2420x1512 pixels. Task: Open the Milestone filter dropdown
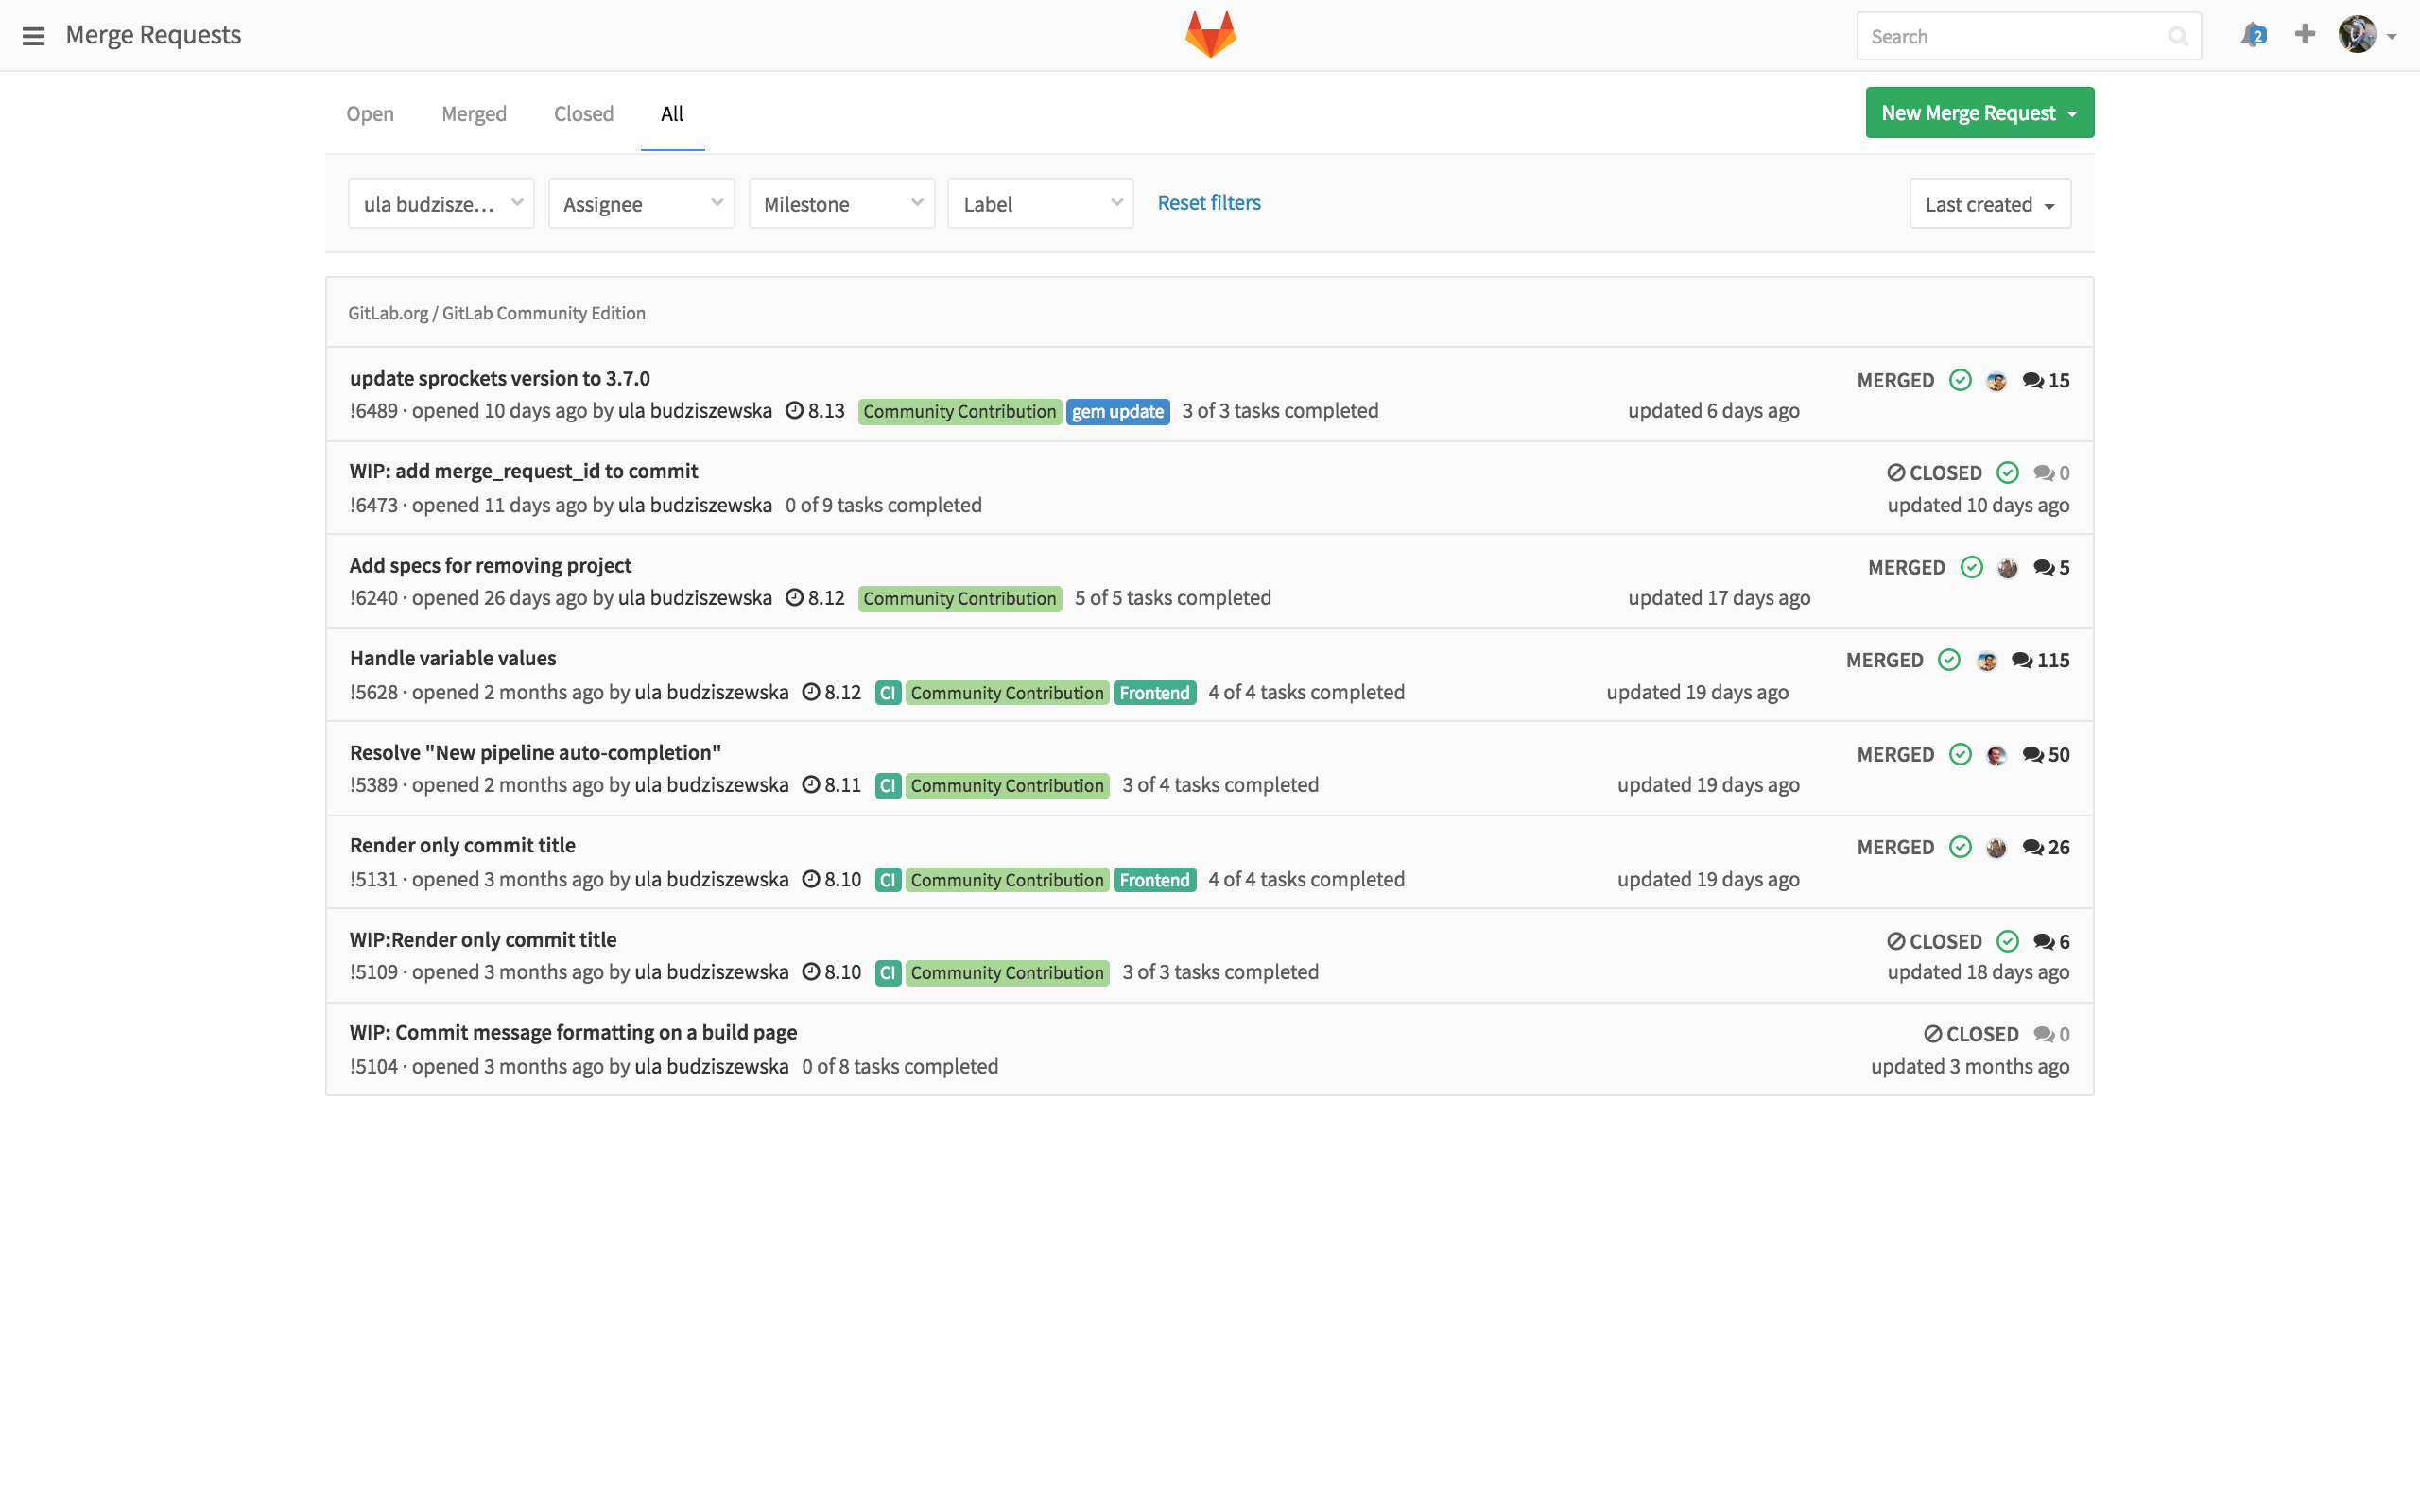841,203
